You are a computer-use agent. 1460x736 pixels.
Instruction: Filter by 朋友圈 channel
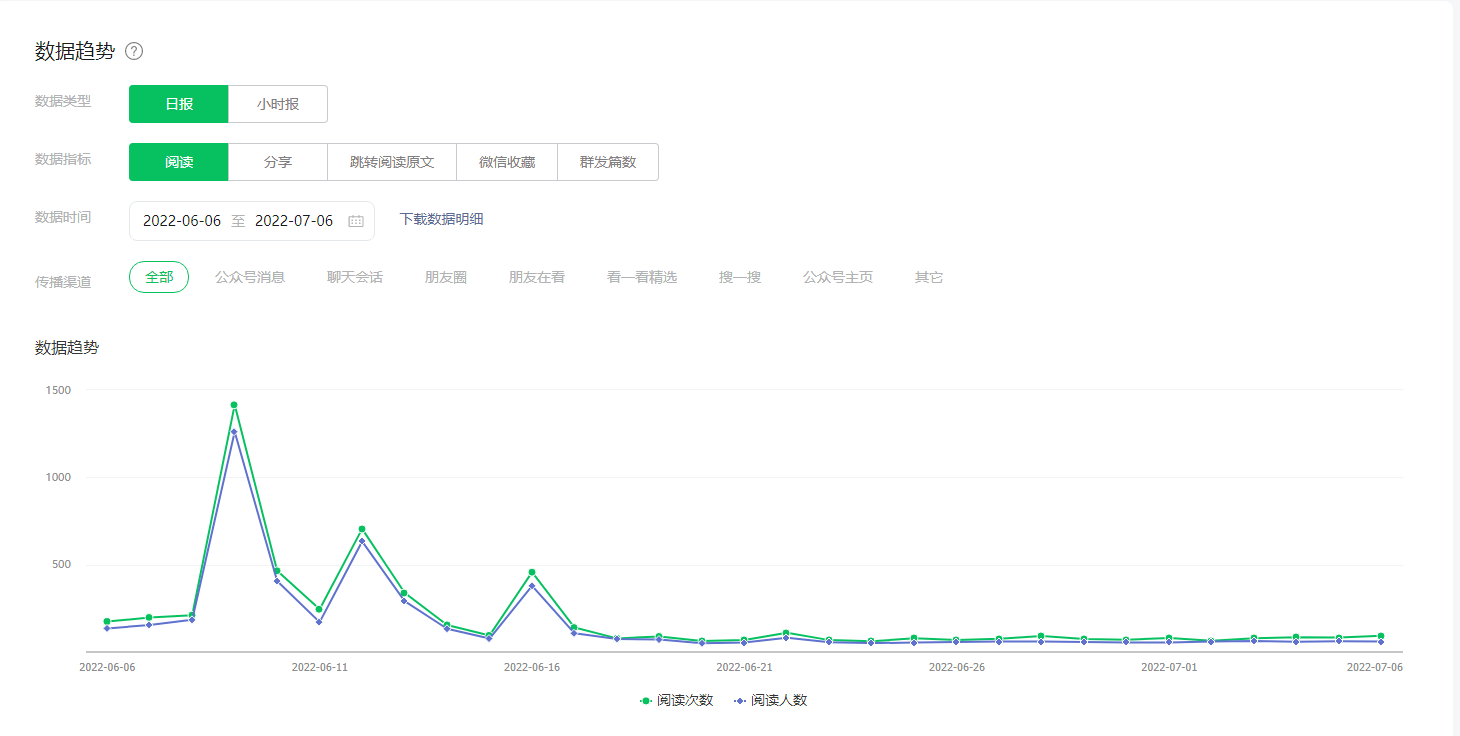point(446,277)
